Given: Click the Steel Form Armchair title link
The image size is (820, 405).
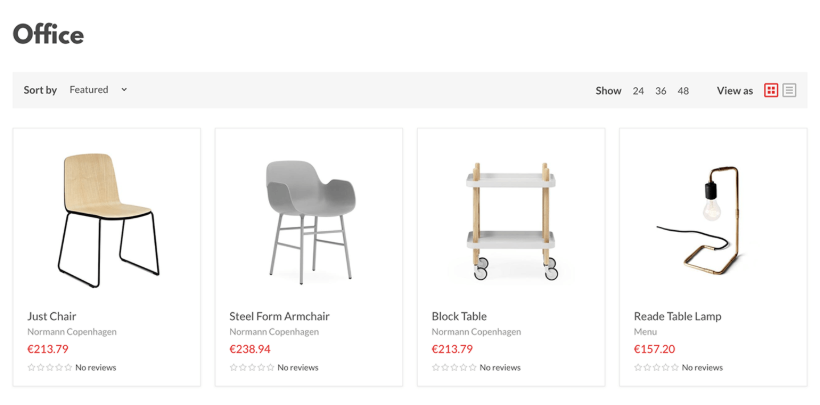Looking at the screenshot, I should 279,316.
